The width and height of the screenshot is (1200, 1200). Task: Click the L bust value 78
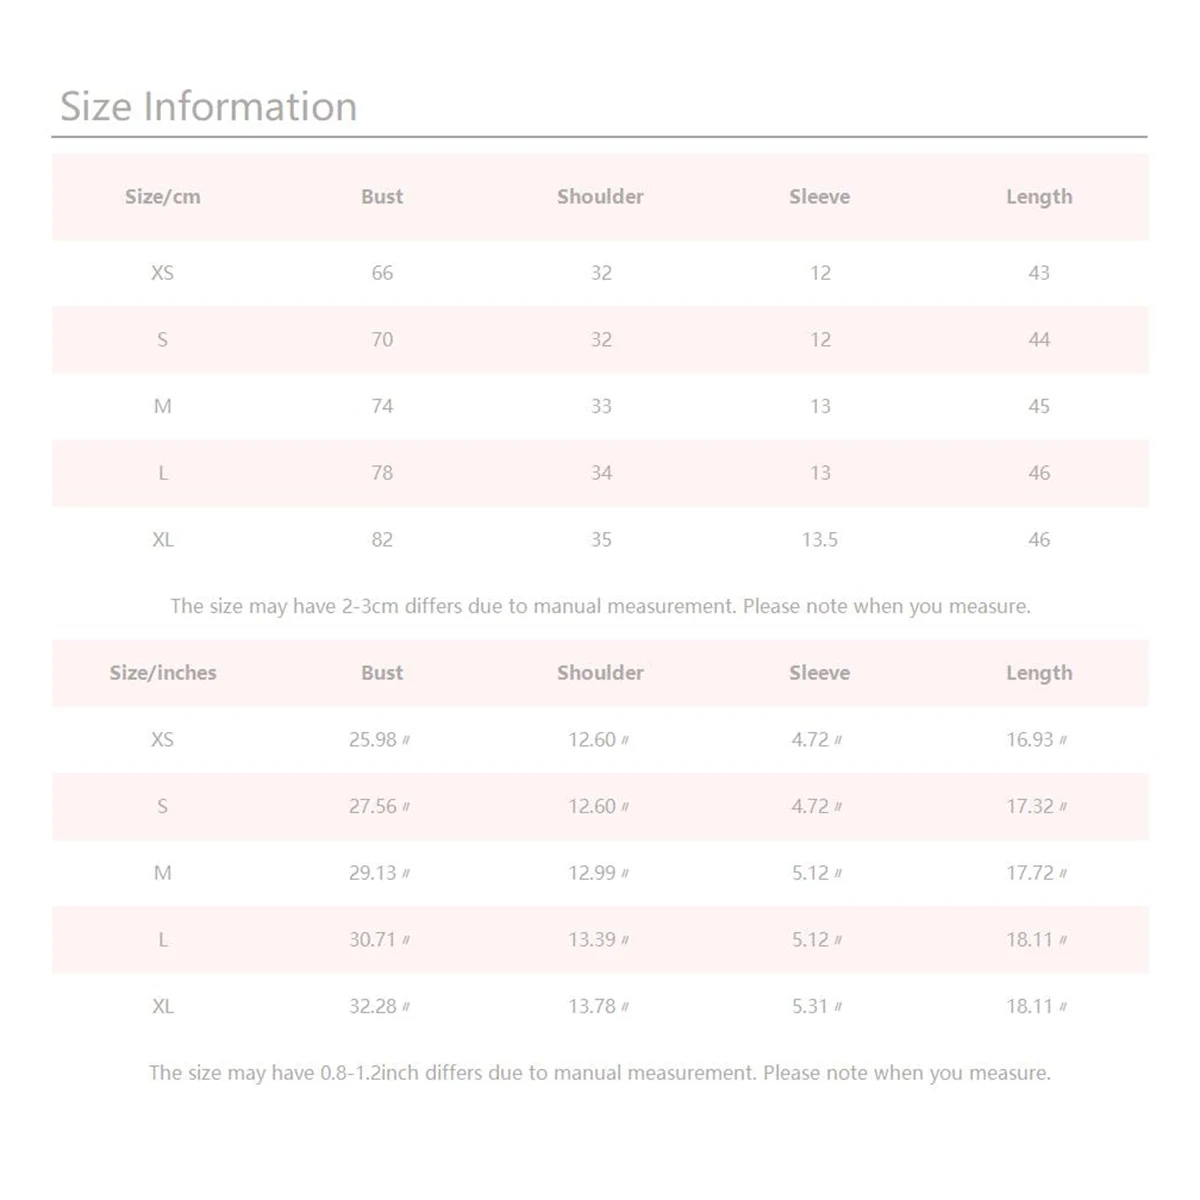click(382, 473)
